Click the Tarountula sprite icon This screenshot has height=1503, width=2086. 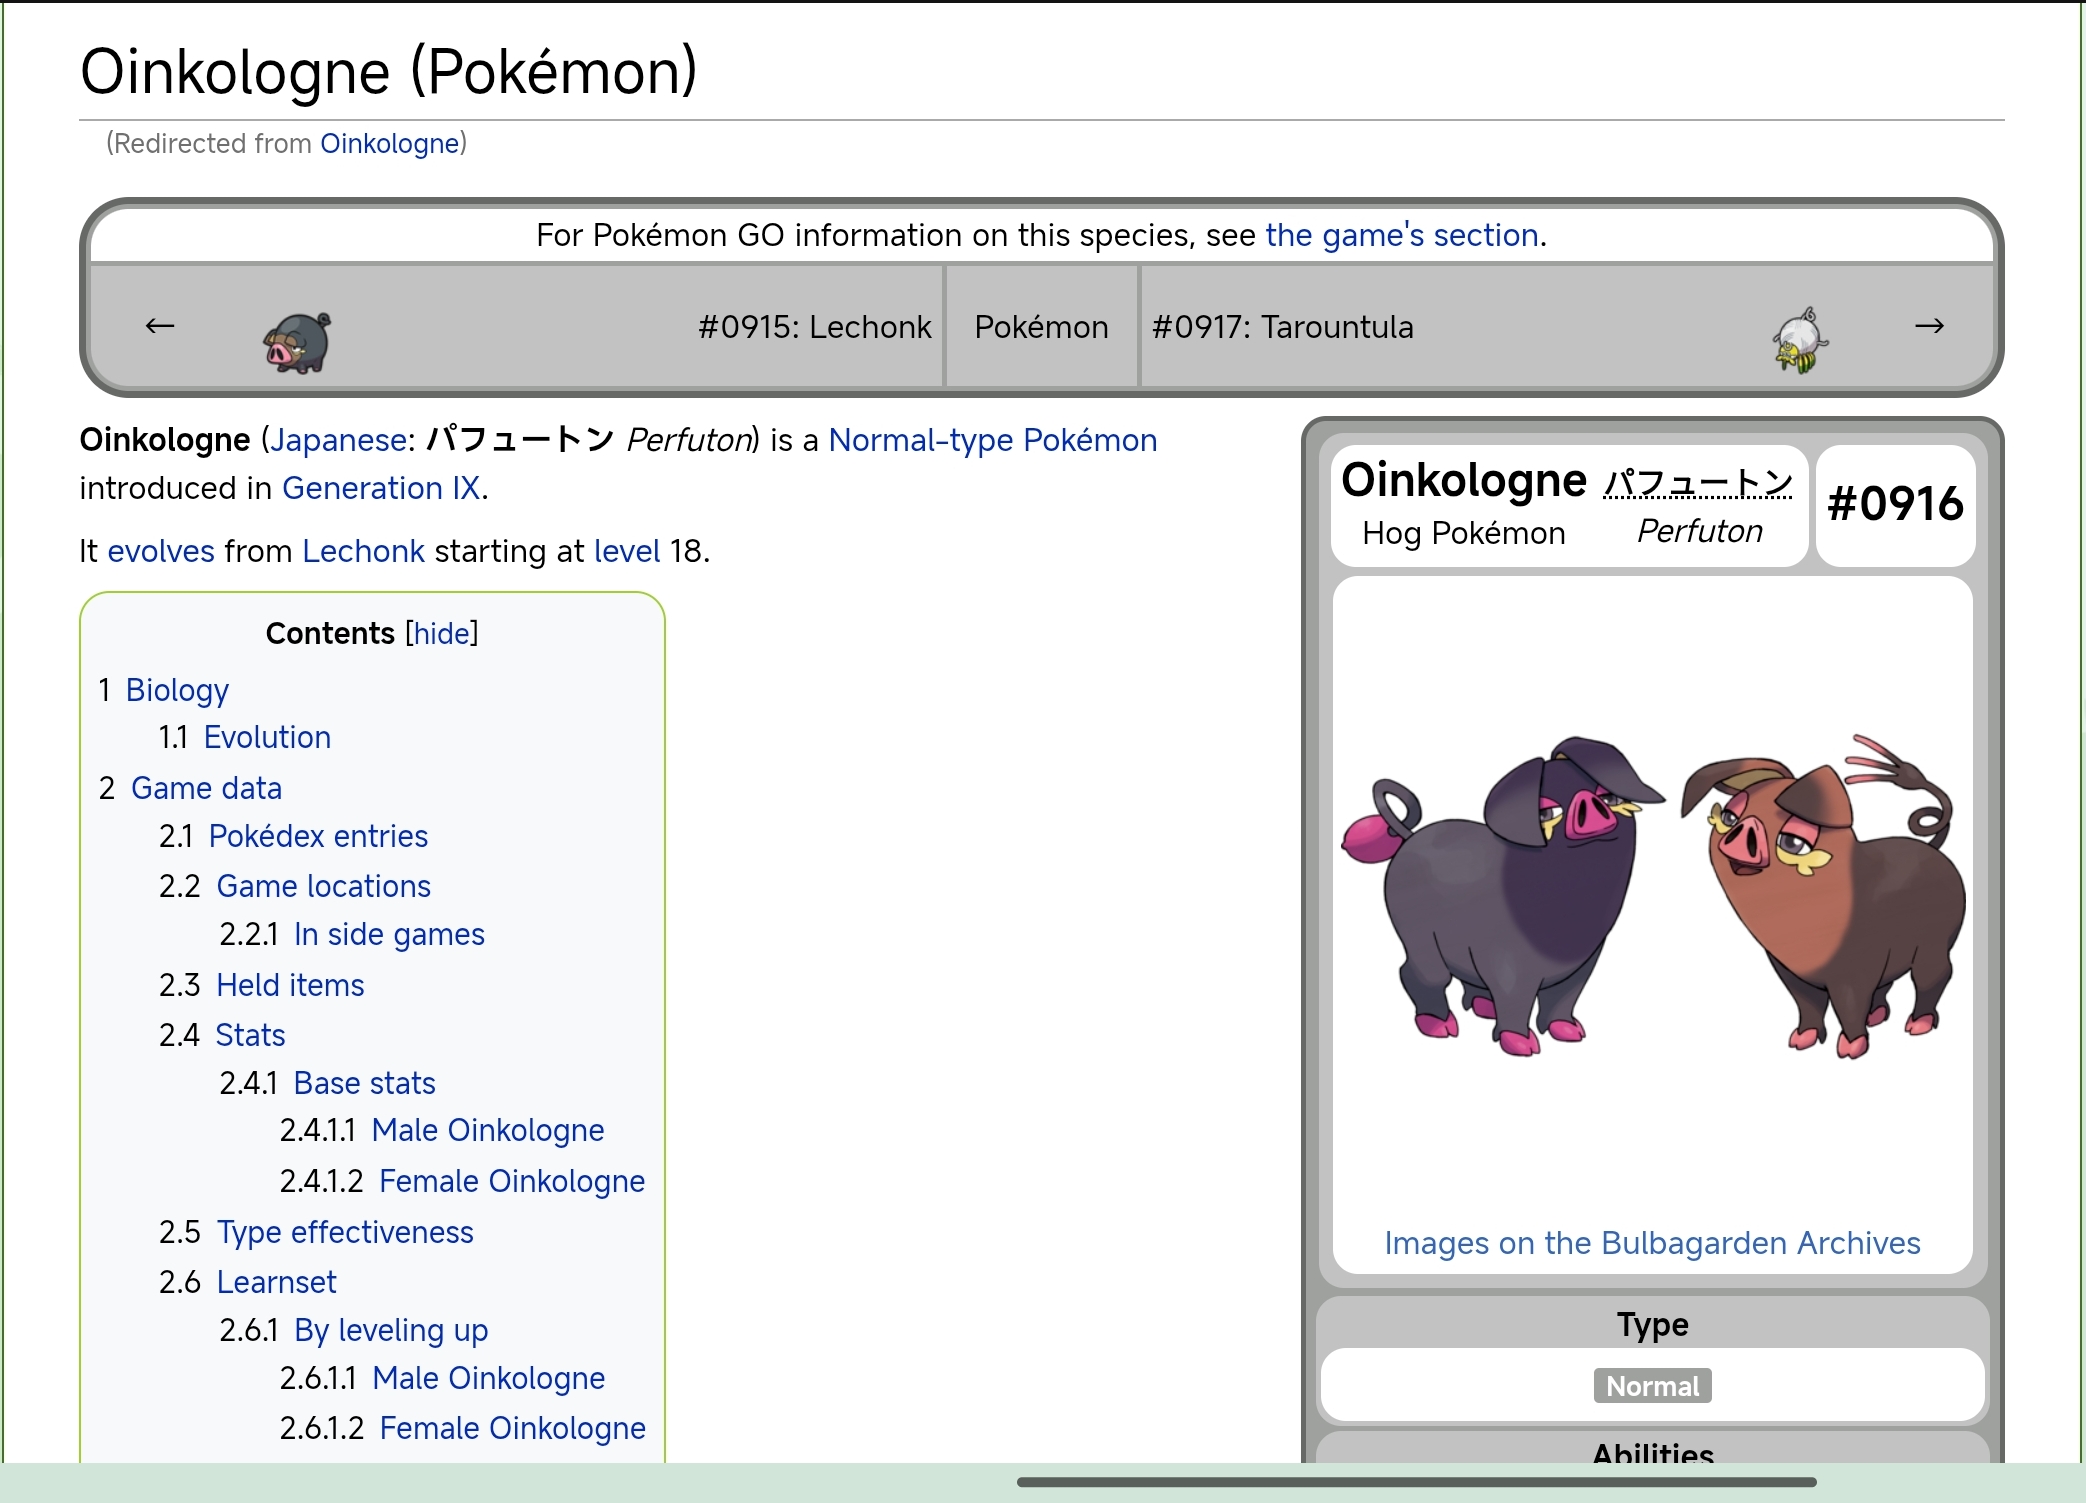[1800, 341]
